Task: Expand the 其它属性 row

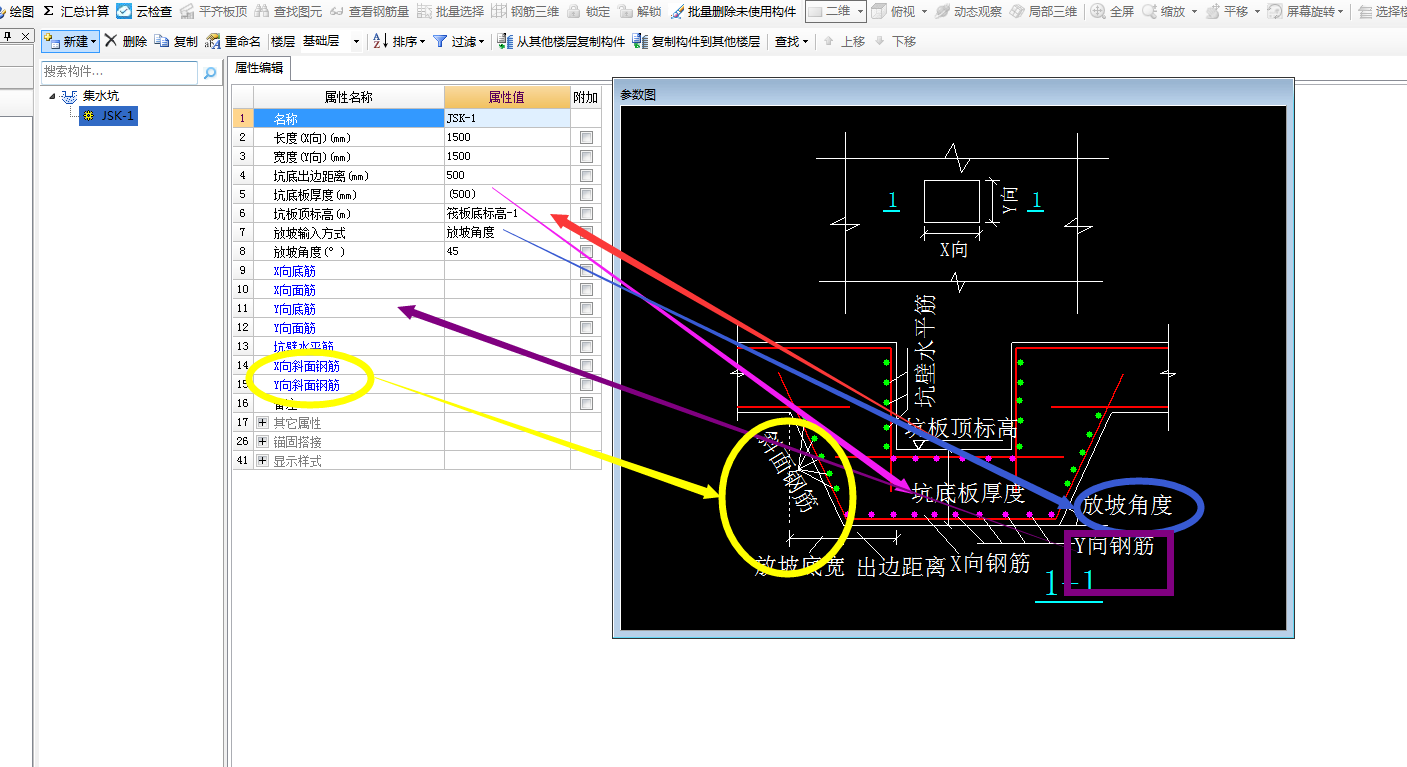Action: (263, 423)
